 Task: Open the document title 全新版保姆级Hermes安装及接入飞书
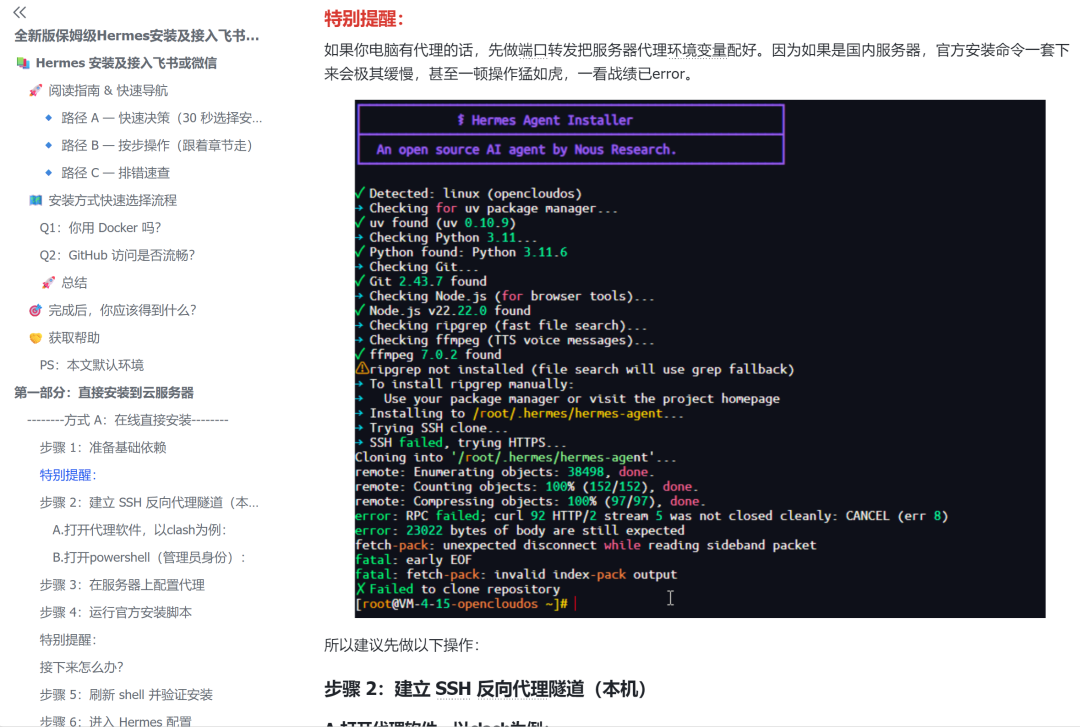136,36
